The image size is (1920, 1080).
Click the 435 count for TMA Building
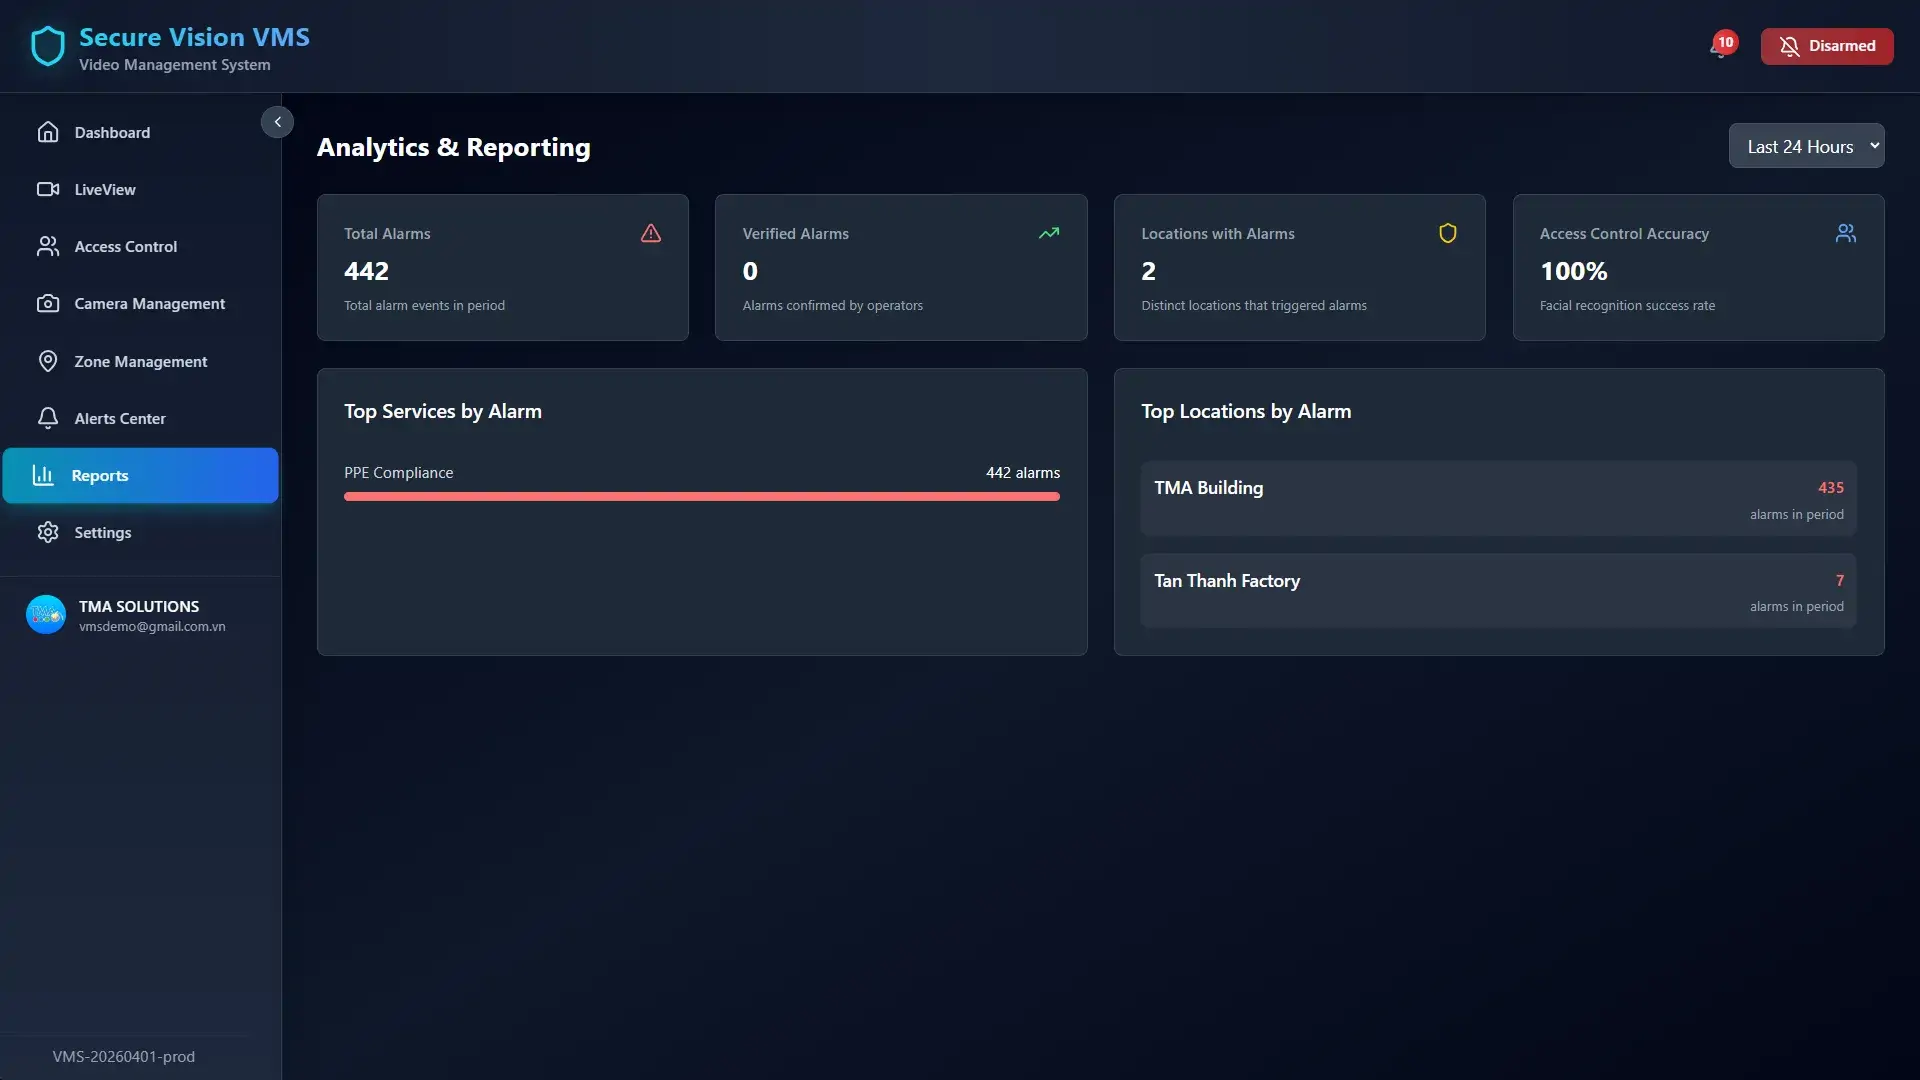[x=1831, y=487]
